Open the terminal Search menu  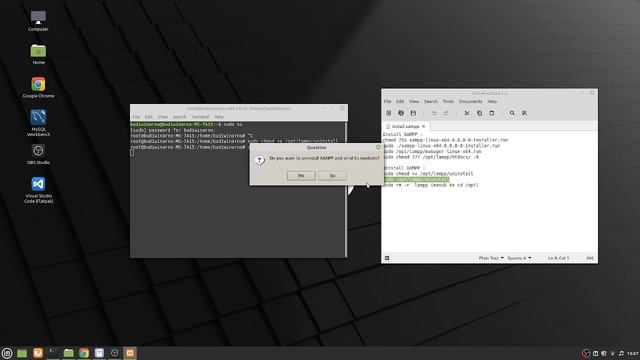tap(179, 117)
